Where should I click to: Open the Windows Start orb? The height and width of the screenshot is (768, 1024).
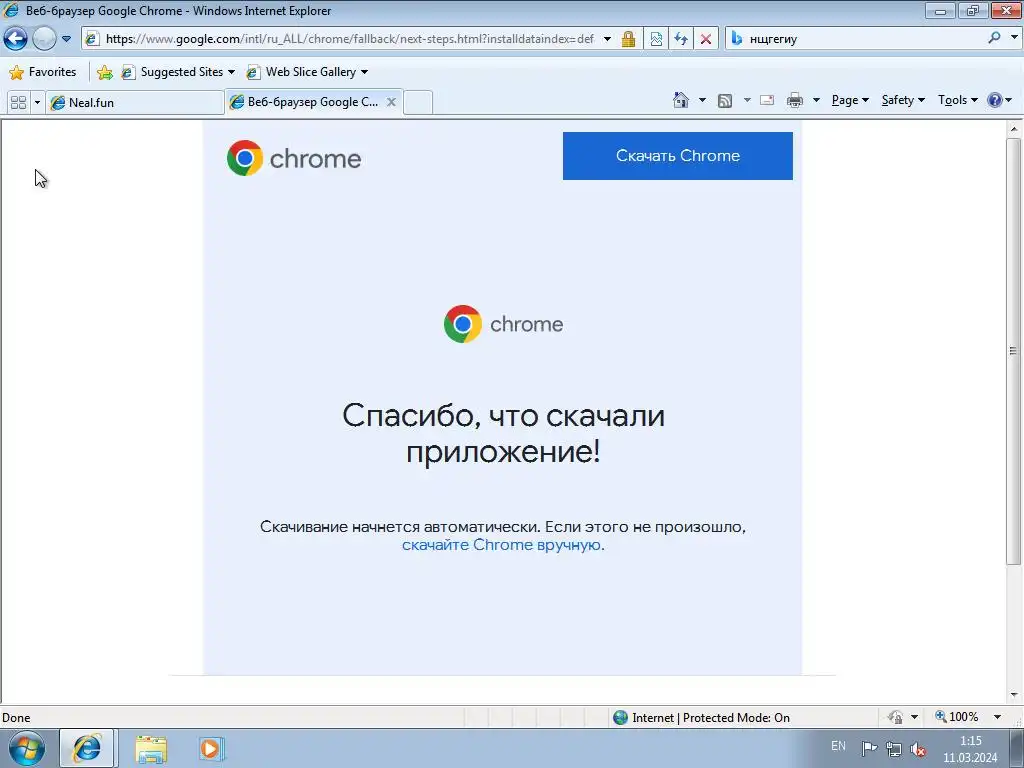tap(27, 748)
